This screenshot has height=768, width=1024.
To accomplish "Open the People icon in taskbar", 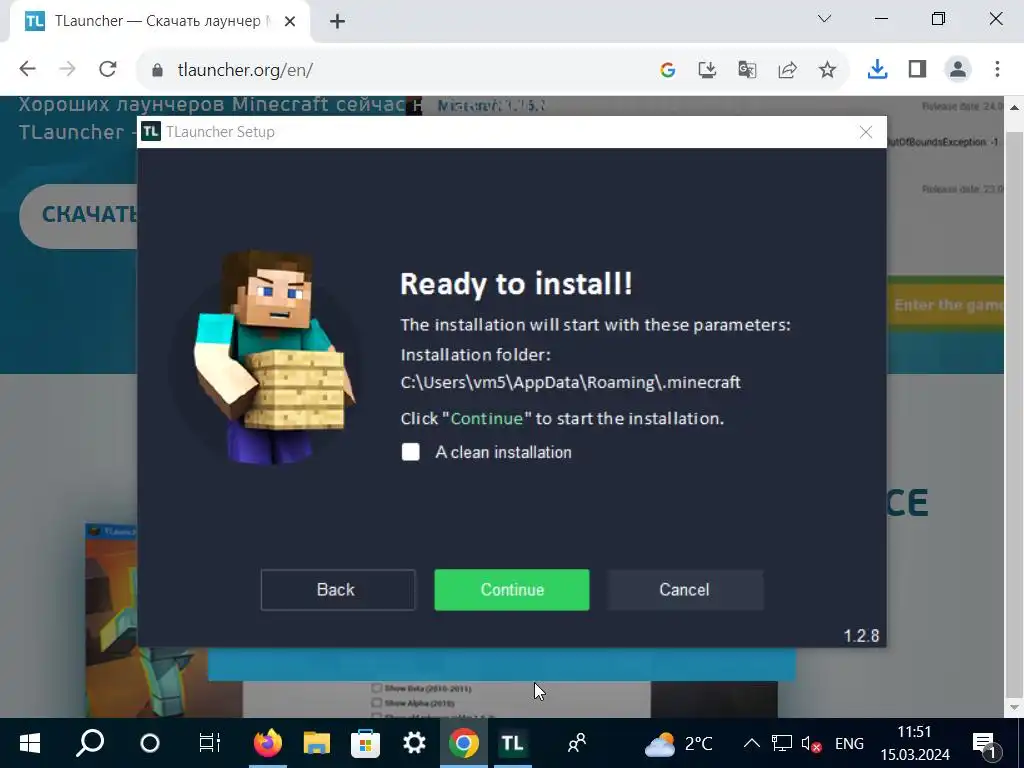I will (x=577, y=743).
